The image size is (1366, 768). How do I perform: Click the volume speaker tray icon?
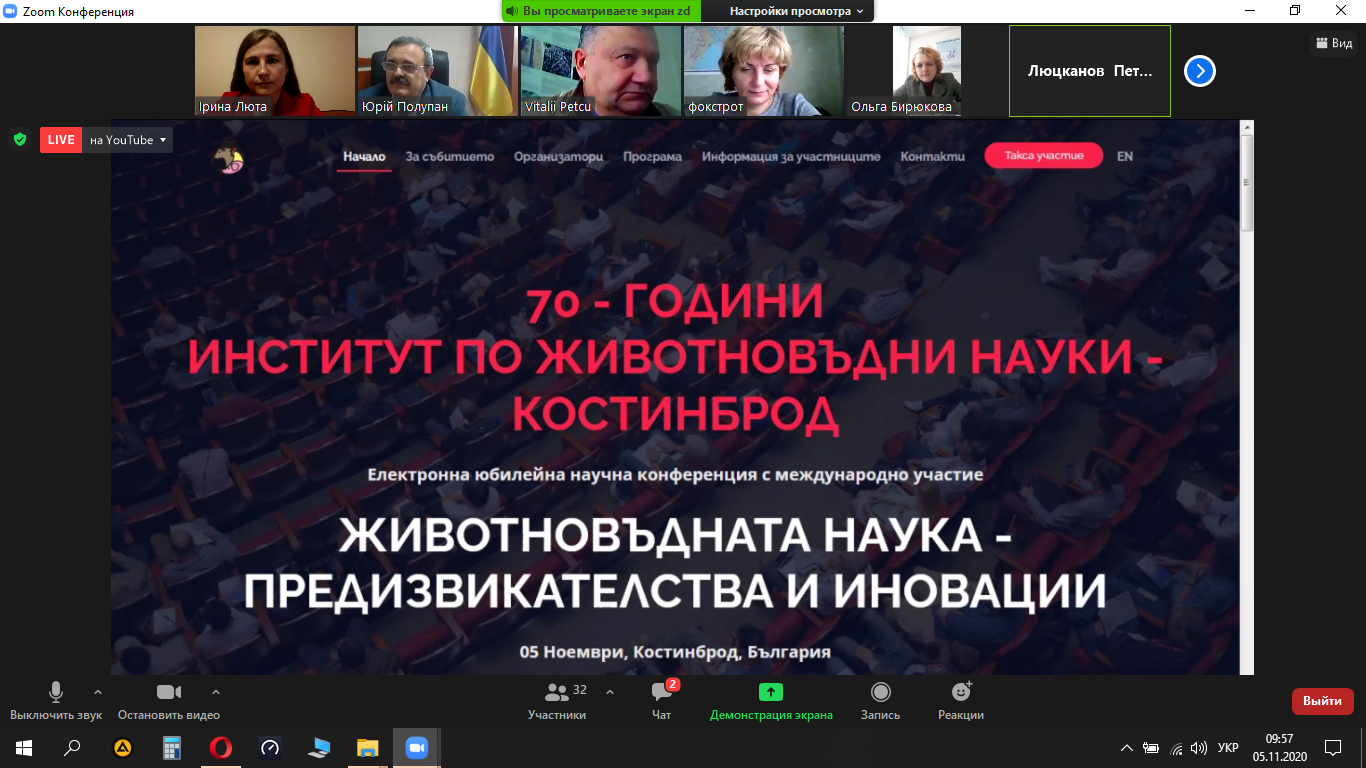pyautogui.click(x=1198, y=747)
